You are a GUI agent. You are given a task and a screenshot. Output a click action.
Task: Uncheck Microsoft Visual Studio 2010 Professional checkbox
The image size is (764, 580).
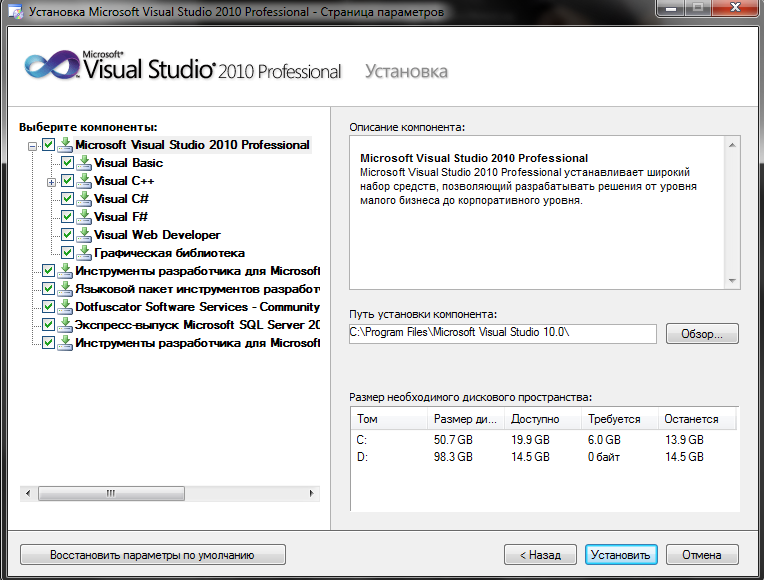pos(48,145)
